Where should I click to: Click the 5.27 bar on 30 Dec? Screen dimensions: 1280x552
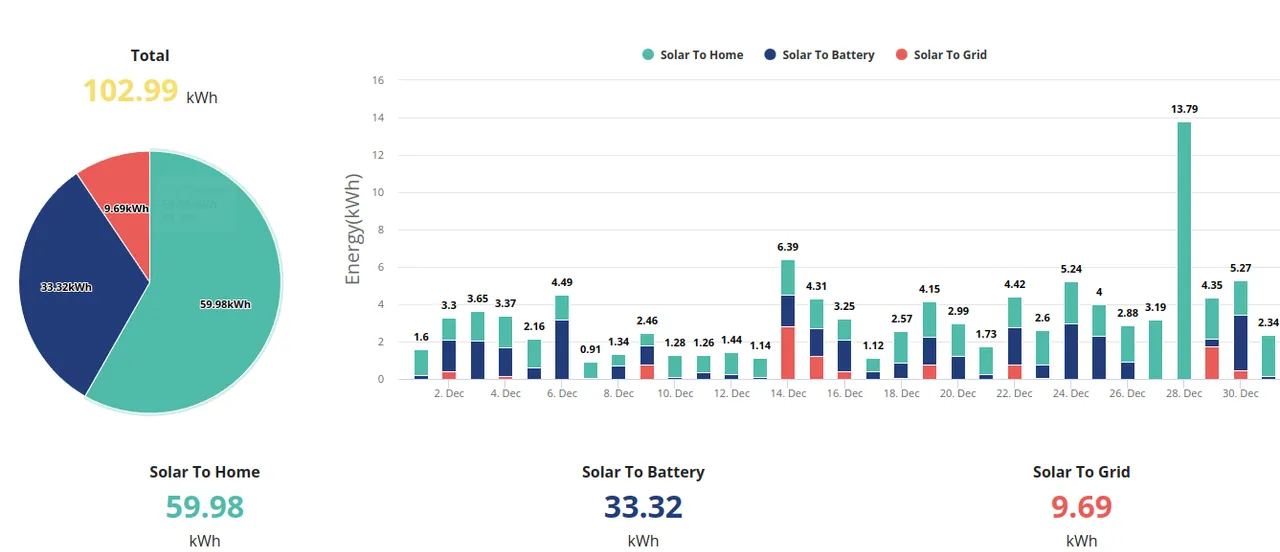pos(1241,330)
